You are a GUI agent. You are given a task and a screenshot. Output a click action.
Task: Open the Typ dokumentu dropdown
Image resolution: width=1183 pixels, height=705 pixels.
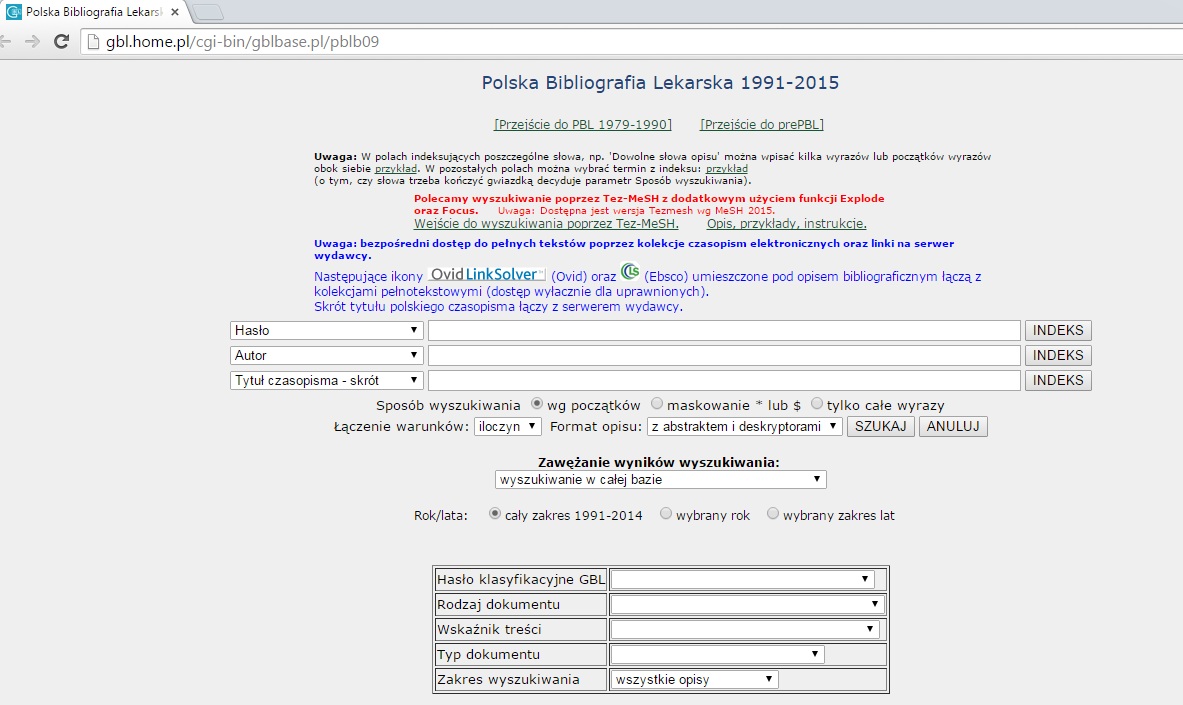pos(717,654)
